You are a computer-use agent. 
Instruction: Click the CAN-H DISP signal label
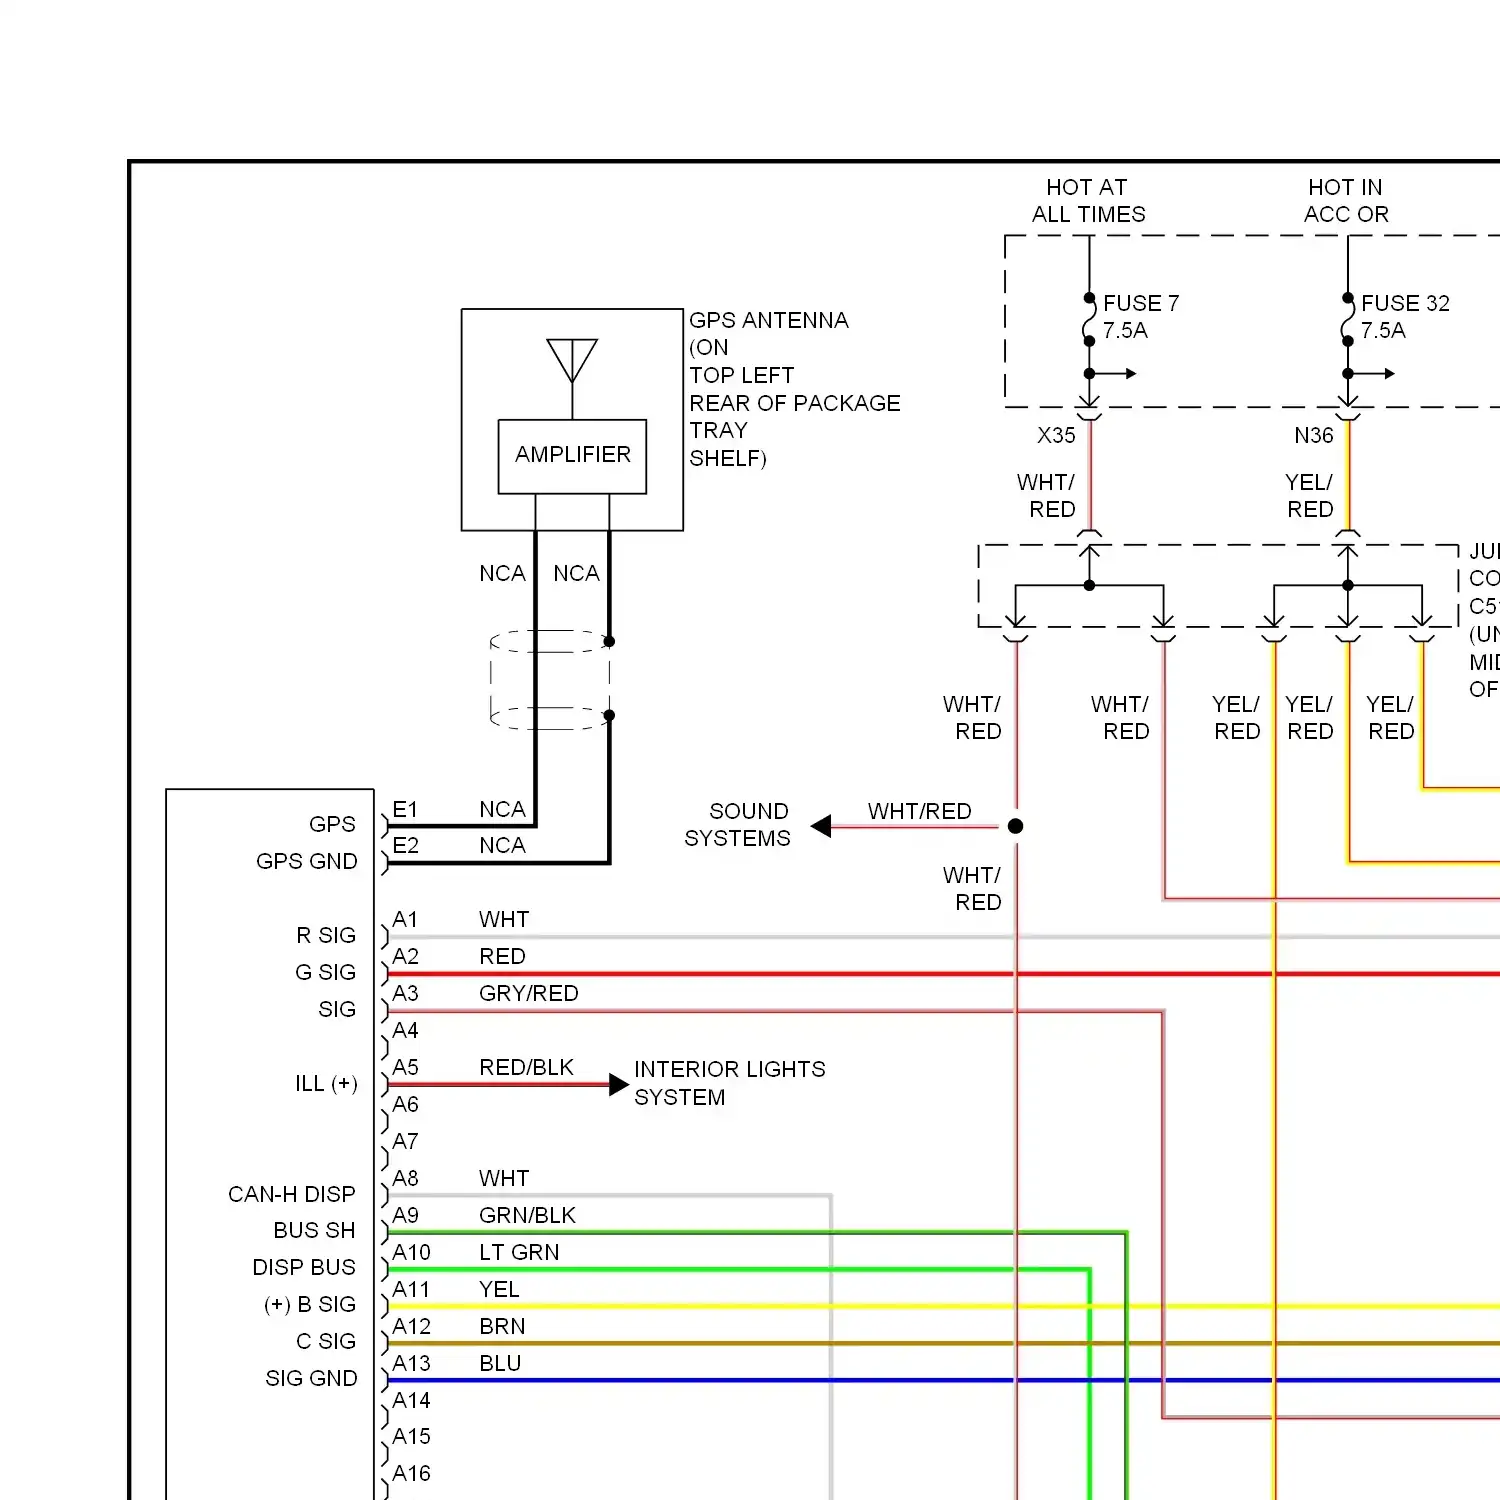point(292,1195)
